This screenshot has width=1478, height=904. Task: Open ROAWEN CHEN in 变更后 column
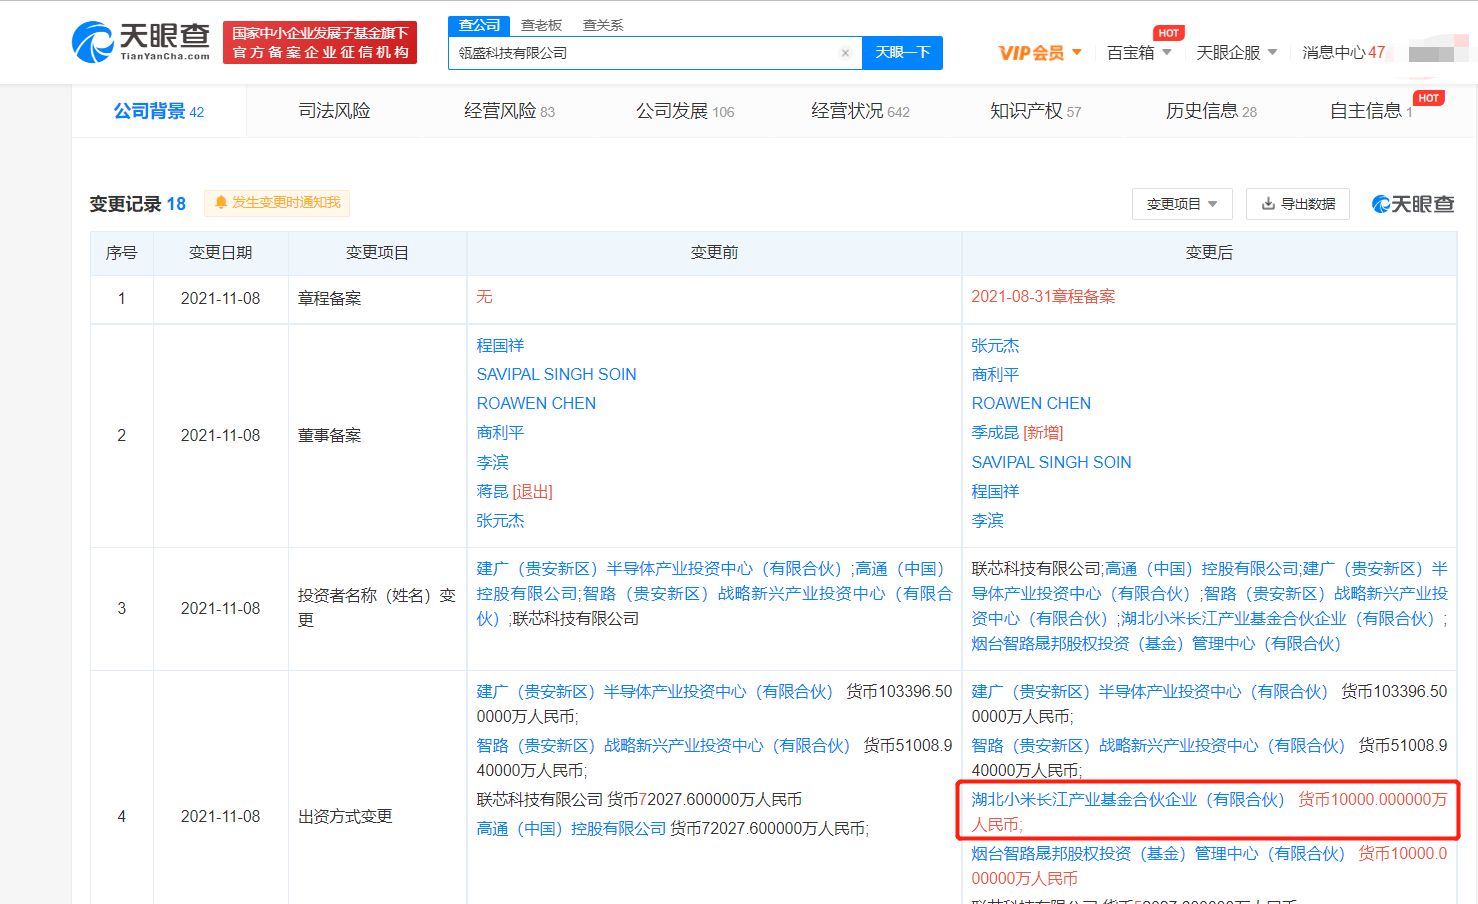(x=1031, y=404)
